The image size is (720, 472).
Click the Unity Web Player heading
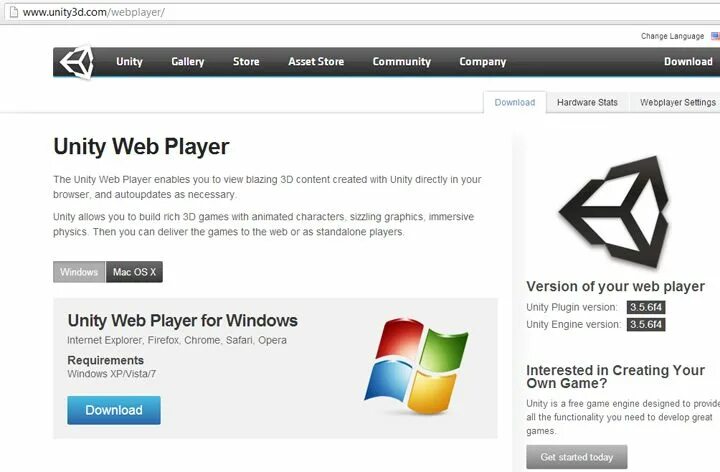point(141,147)
